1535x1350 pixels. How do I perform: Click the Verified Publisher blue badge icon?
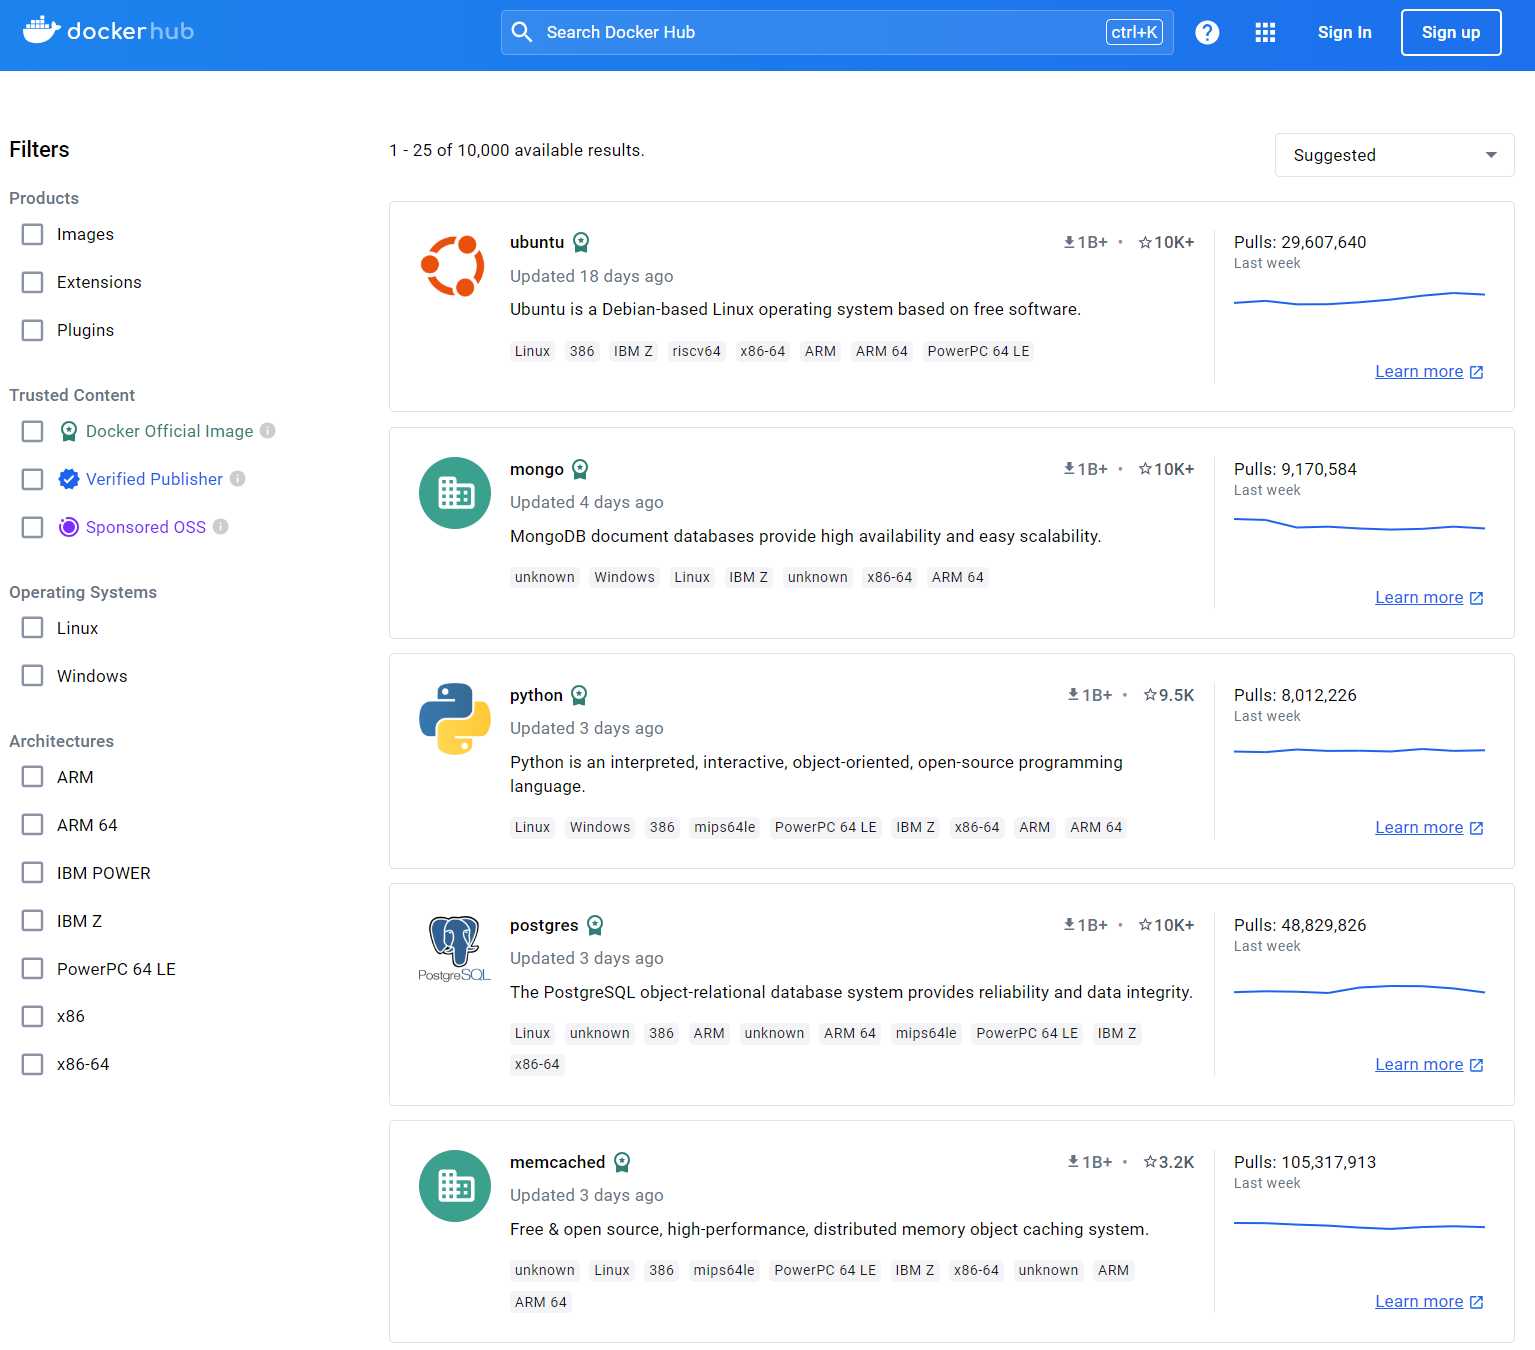68,479
